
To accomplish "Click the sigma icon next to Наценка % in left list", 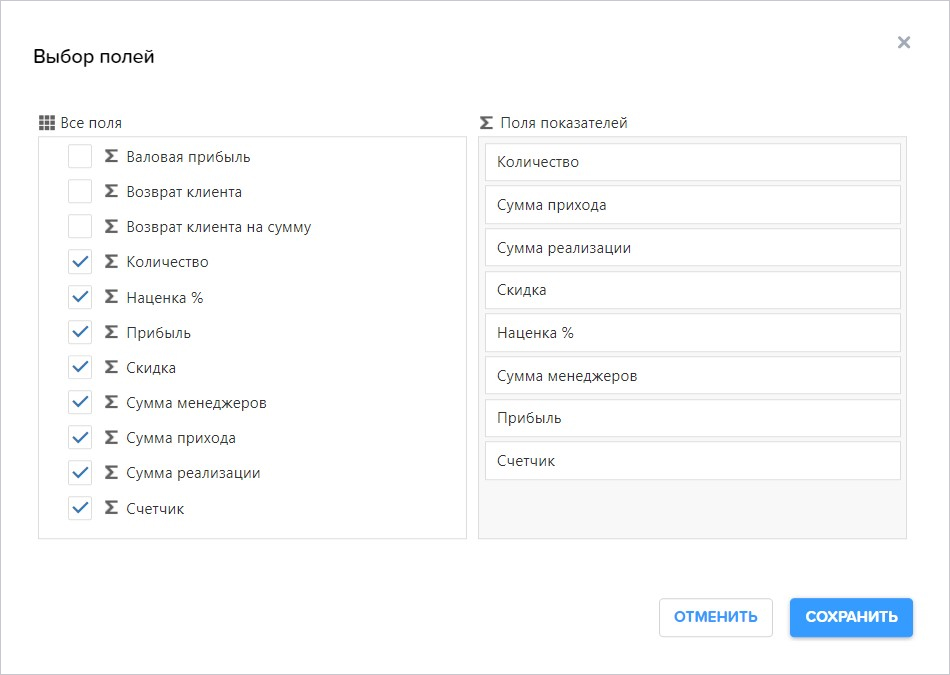I will [x=111, y=297].
